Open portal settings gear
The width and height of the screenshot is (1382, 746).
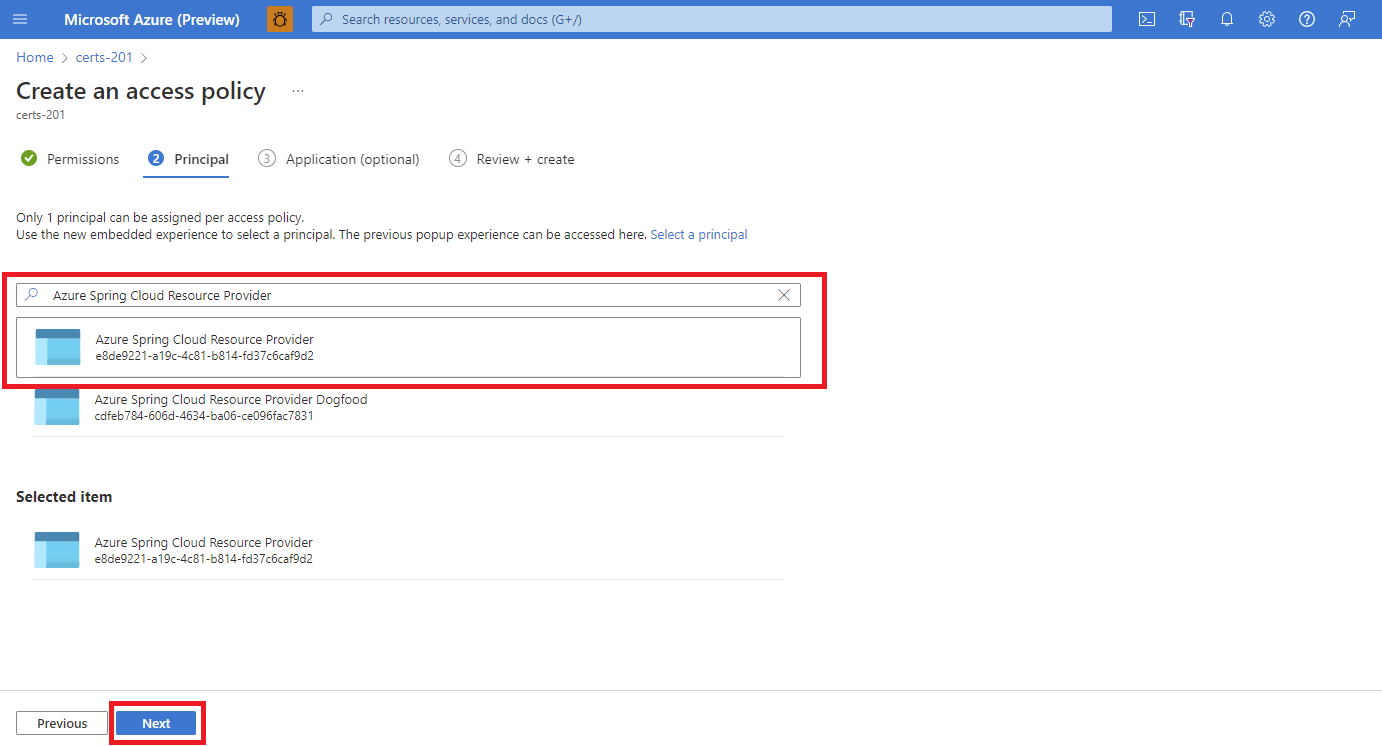coord(1267,19)
